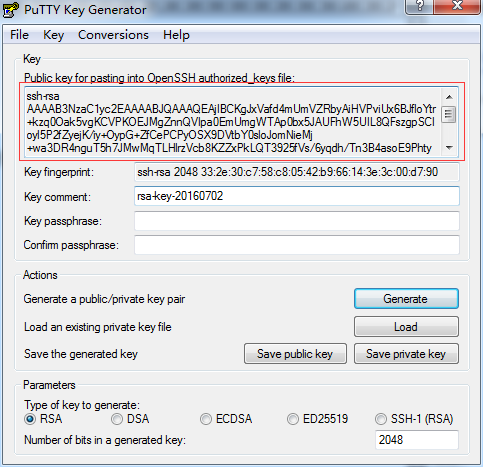The width and height of the screenshot is (483, 467).
Task: Select the SSH-1 (RSA) key type
Action: pyautogui.click(x=381, y=419)
